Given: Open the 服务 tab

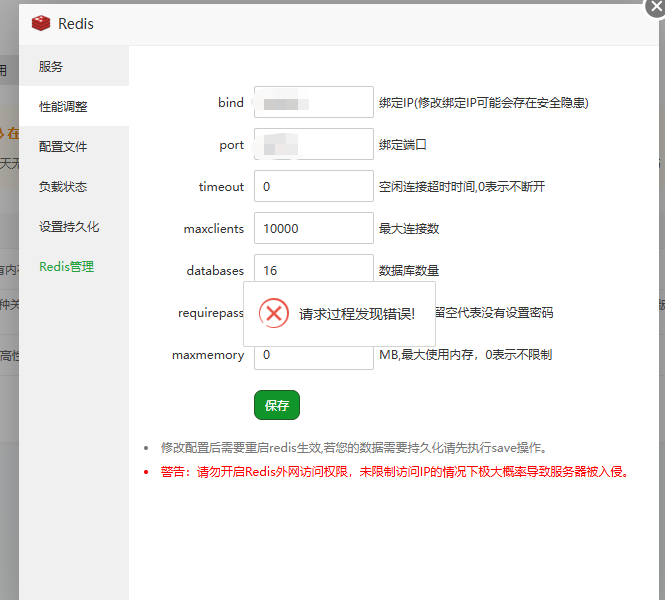Looking at the screenshot, I should tap(74, 66).
